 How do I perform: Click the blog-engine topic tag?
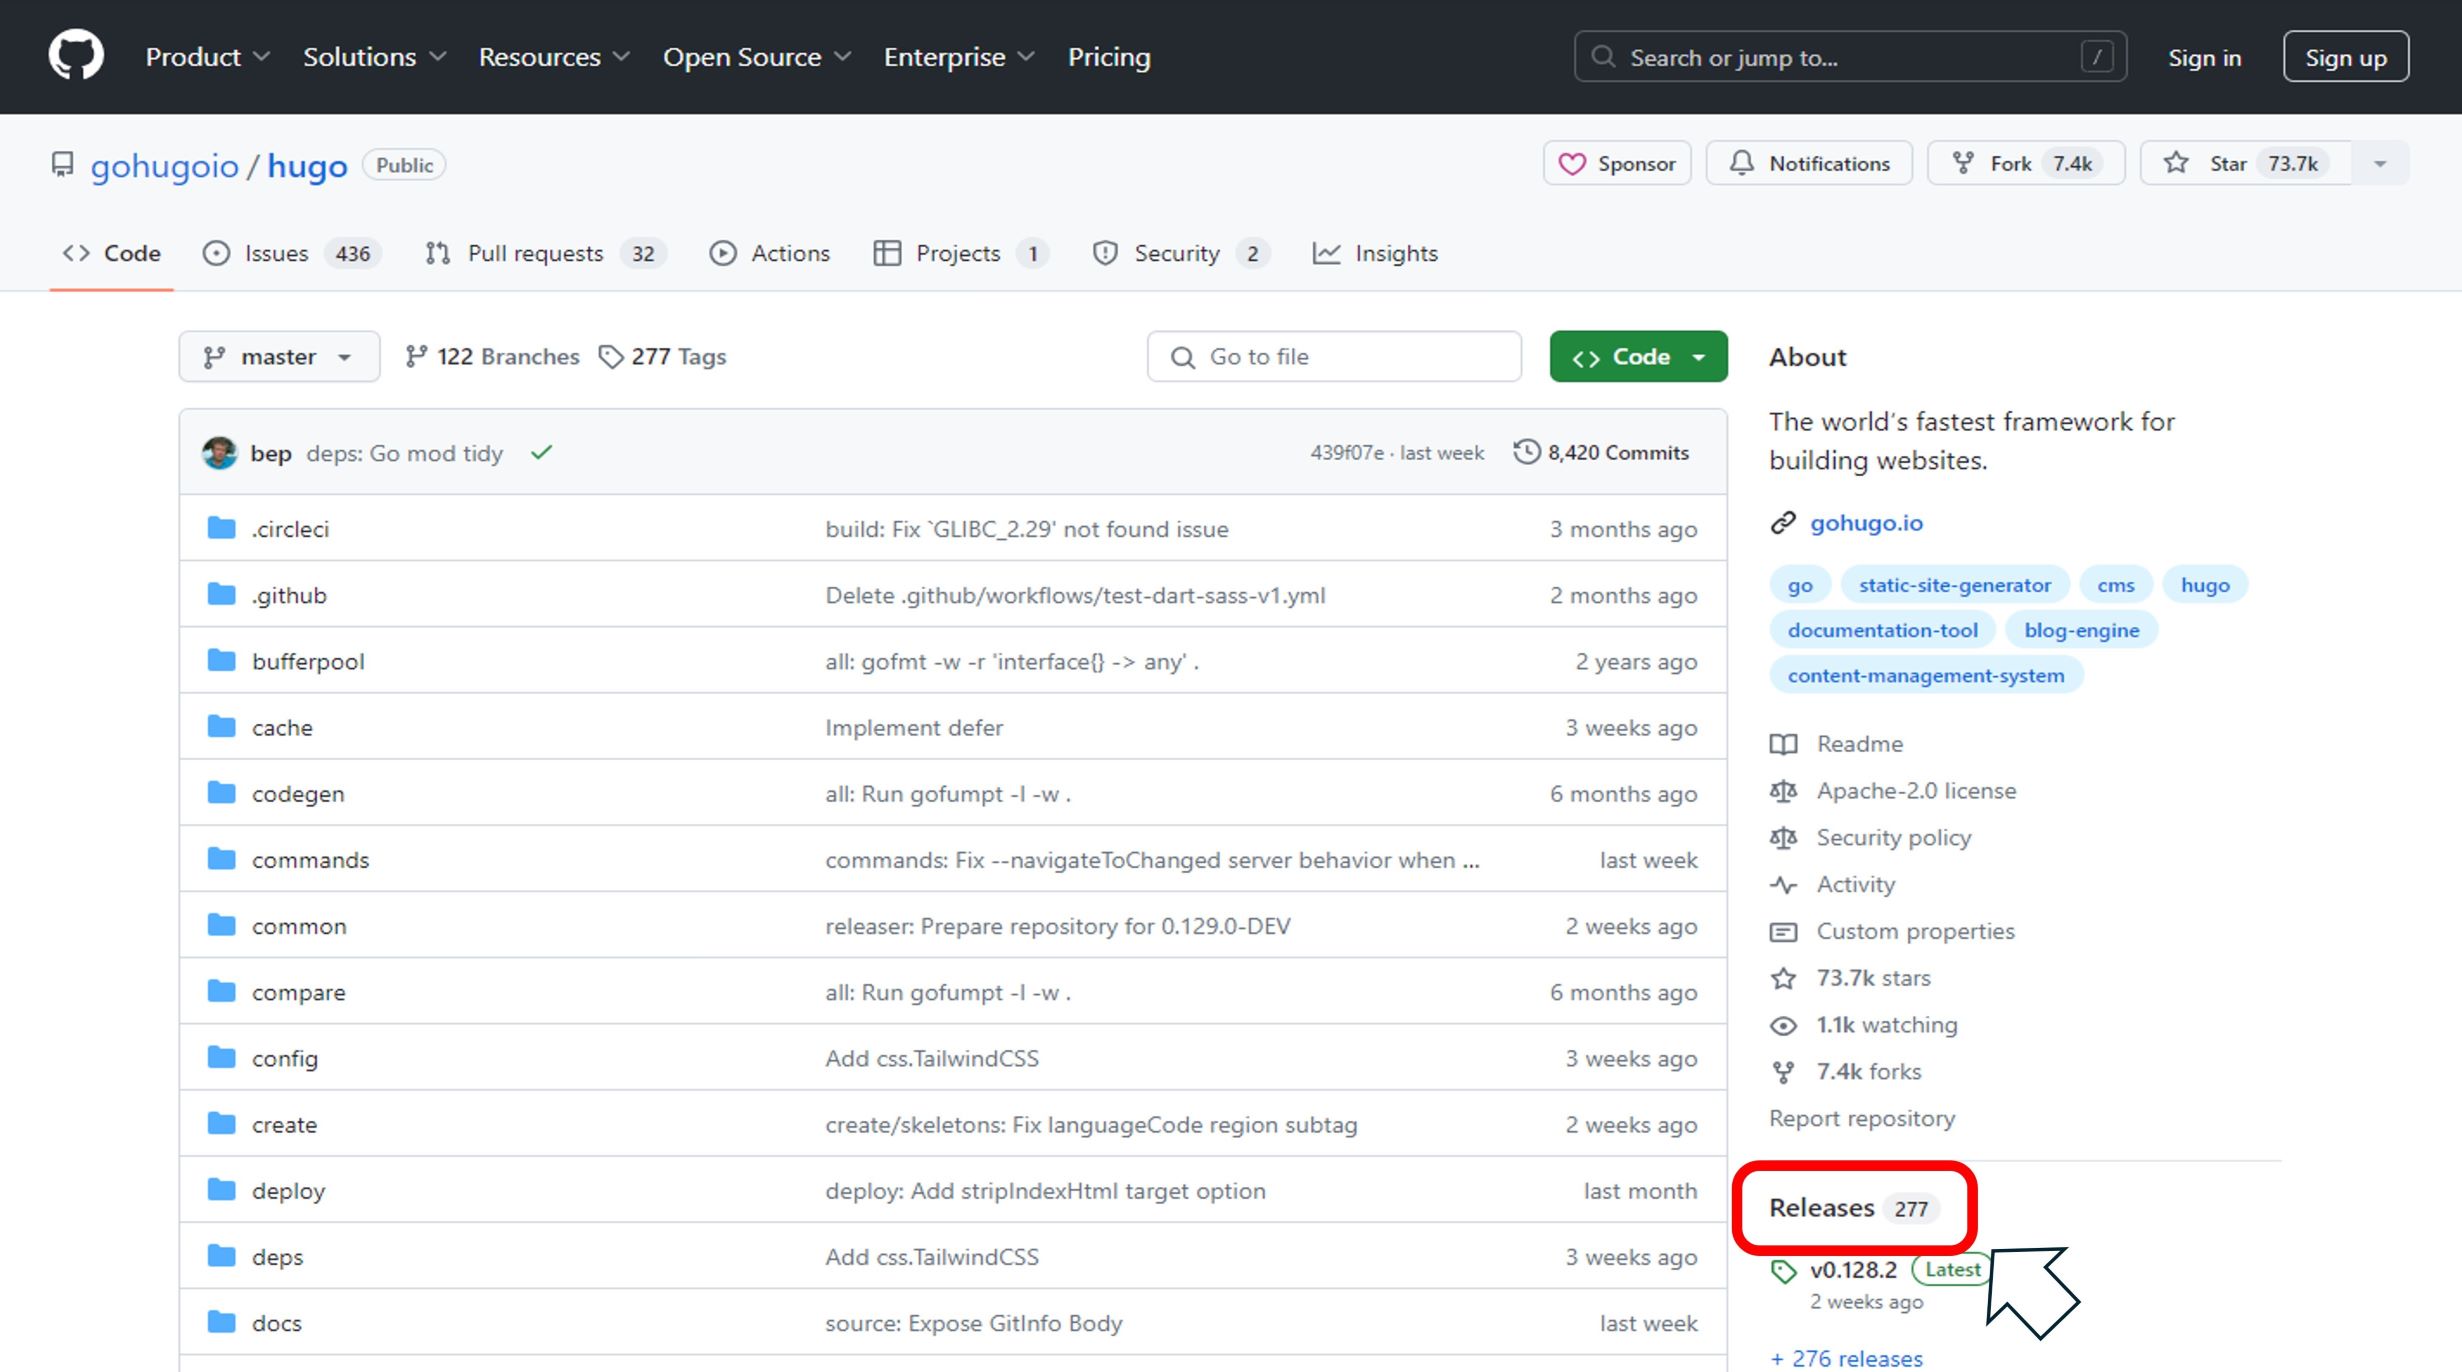pyautogui.click(x=2081, y=630)
